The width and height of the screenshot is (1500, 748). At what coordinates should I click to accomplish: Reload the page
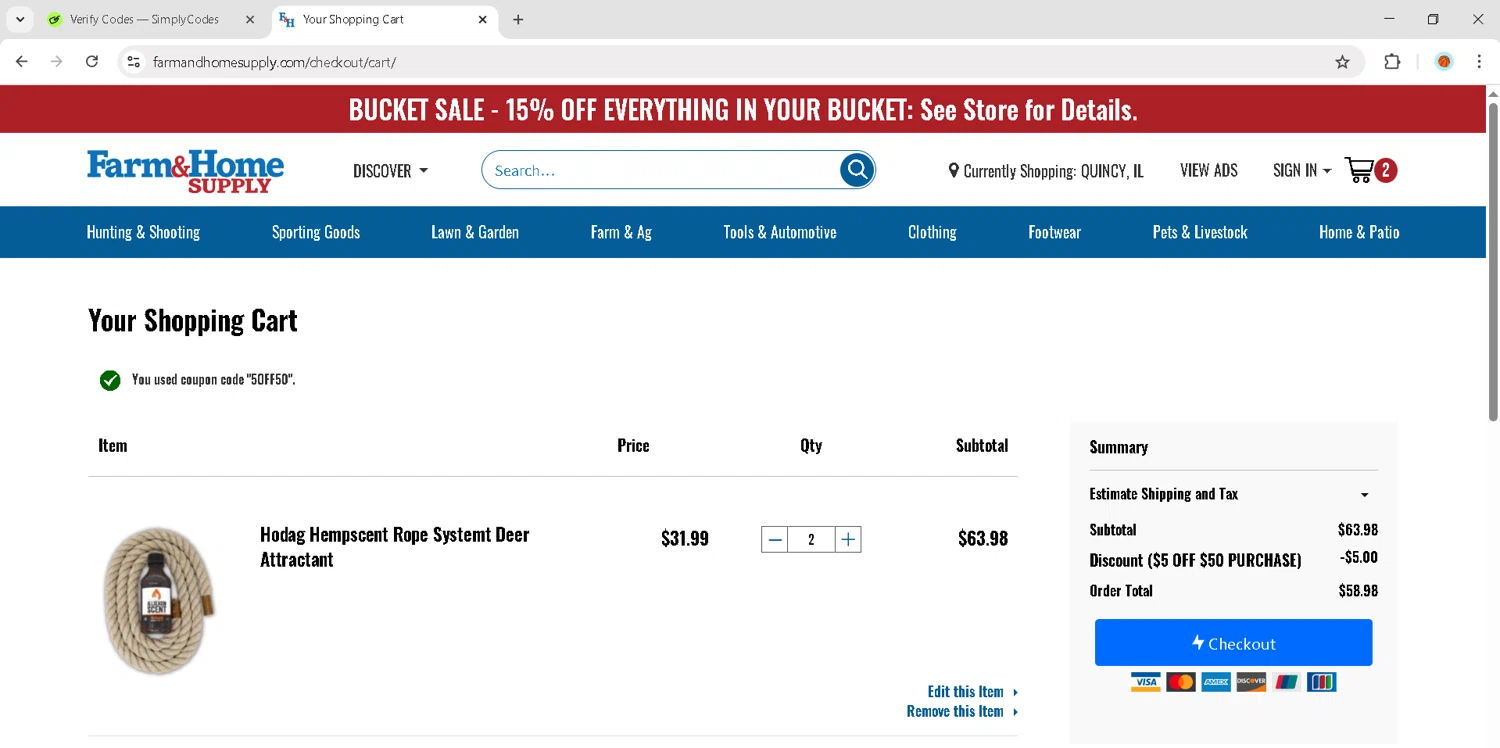coord(92,62)
